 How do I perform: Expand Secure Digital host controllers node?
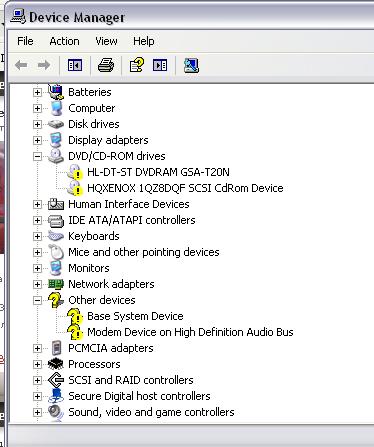tap(37, 396)
